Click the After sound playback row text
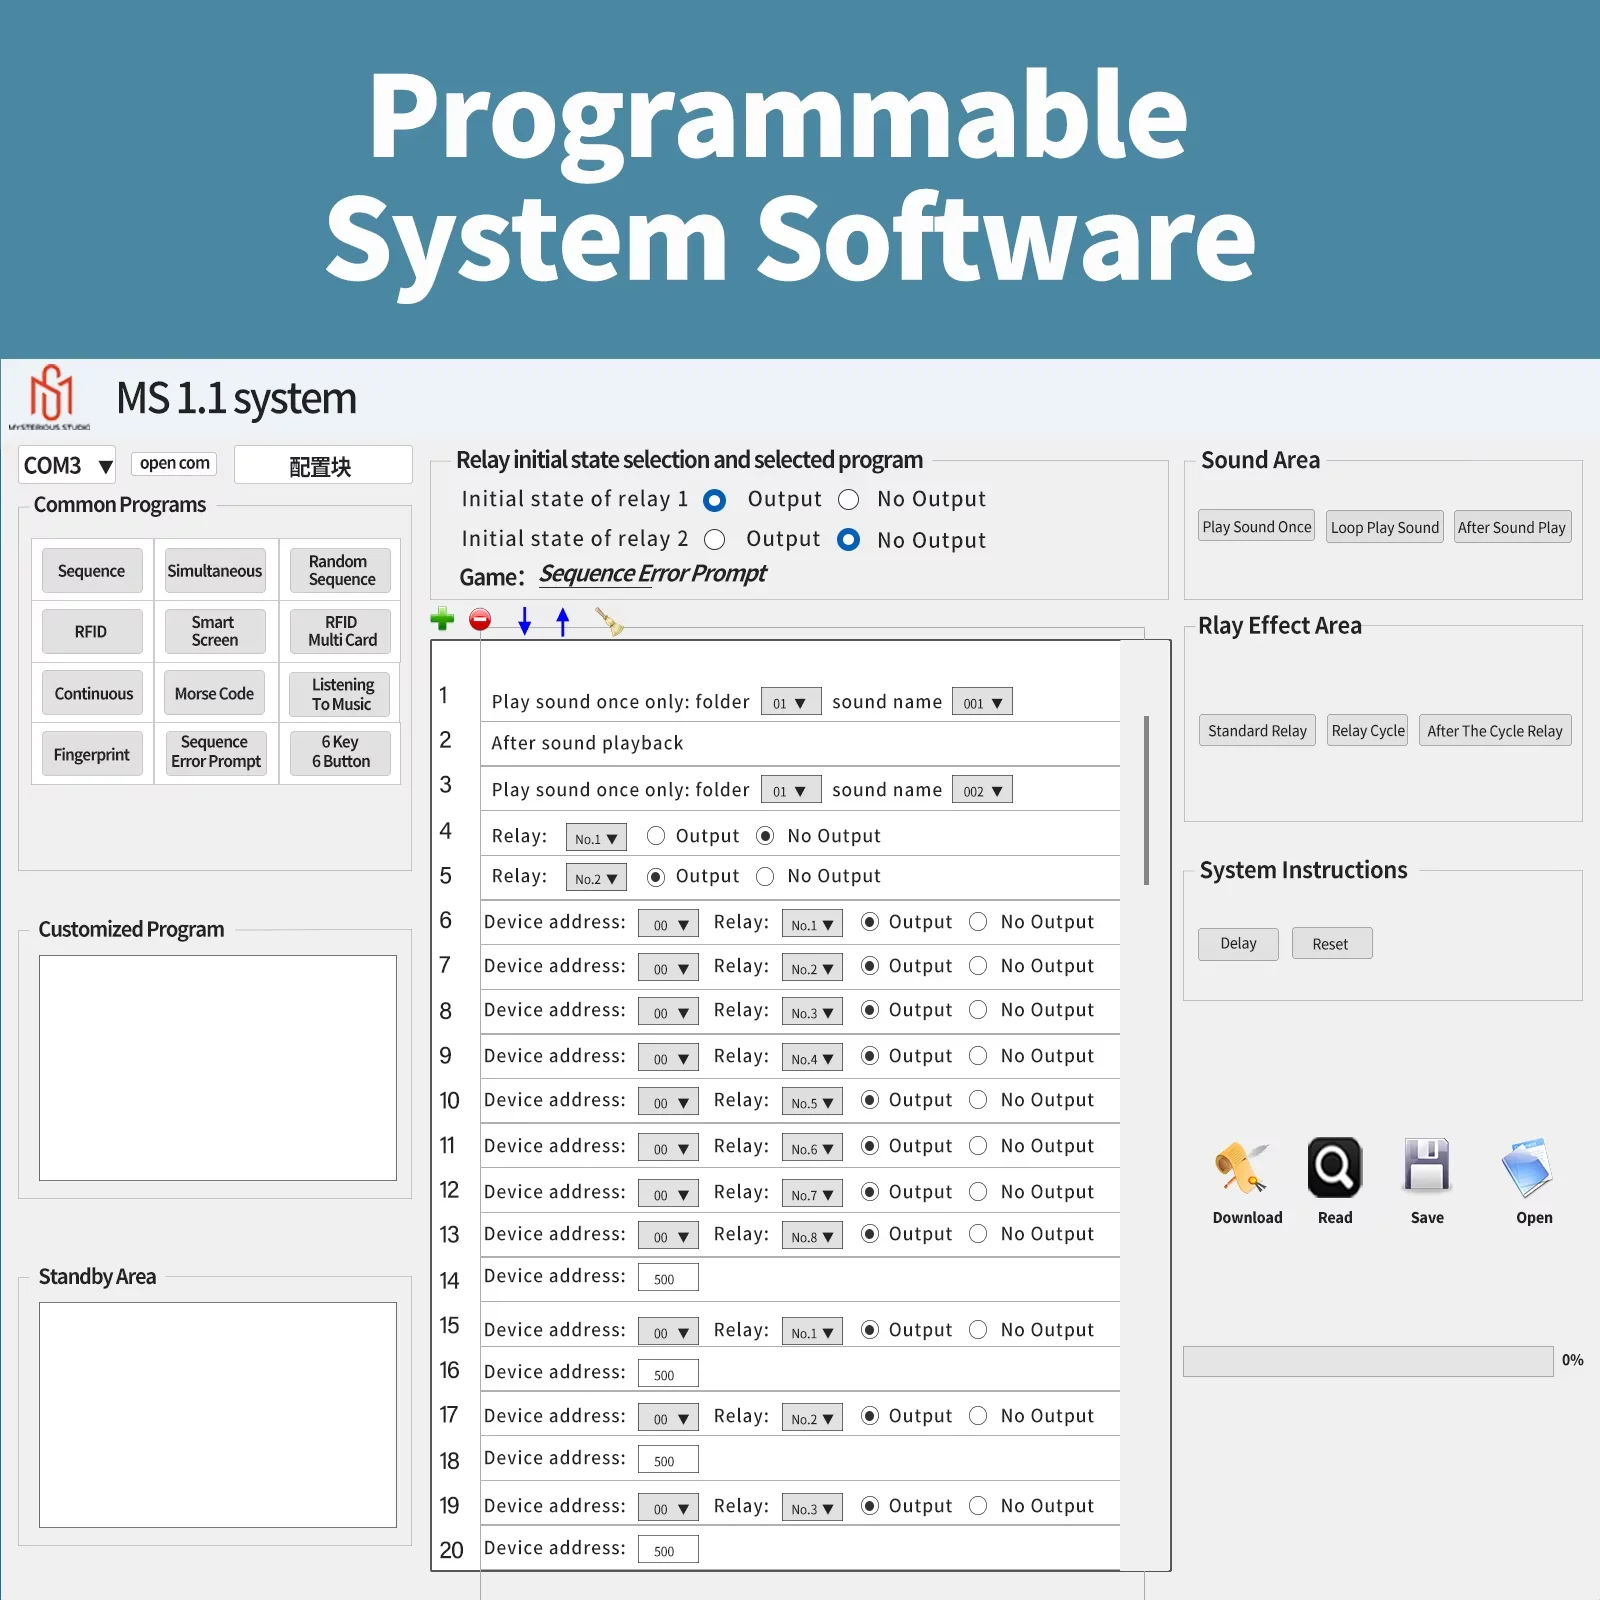Viewport: 1600px width, 1600px height. pos(588,743)
